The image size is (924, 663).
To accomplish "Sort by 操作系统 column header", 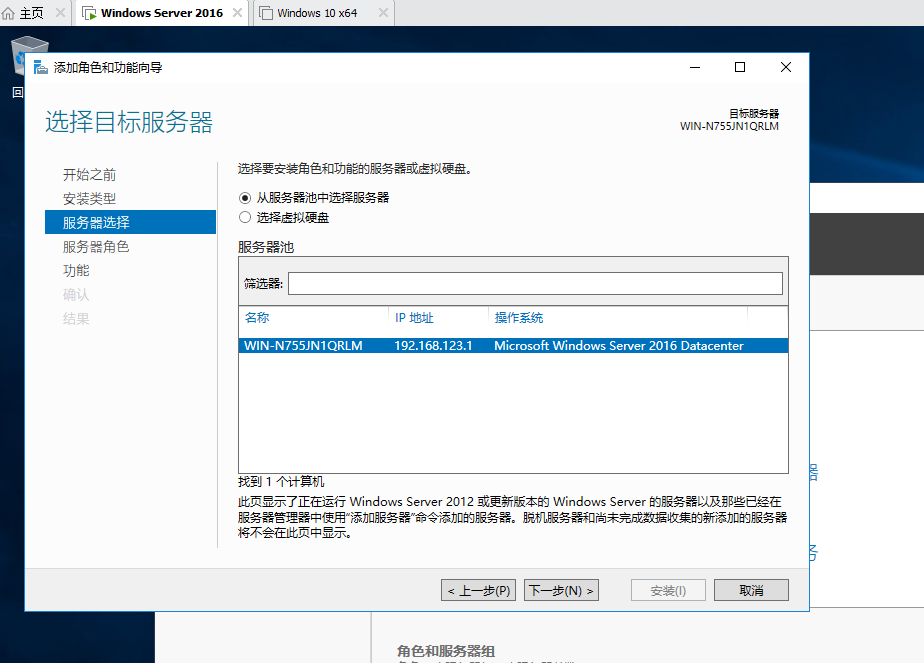I will (x=519, y=318).
